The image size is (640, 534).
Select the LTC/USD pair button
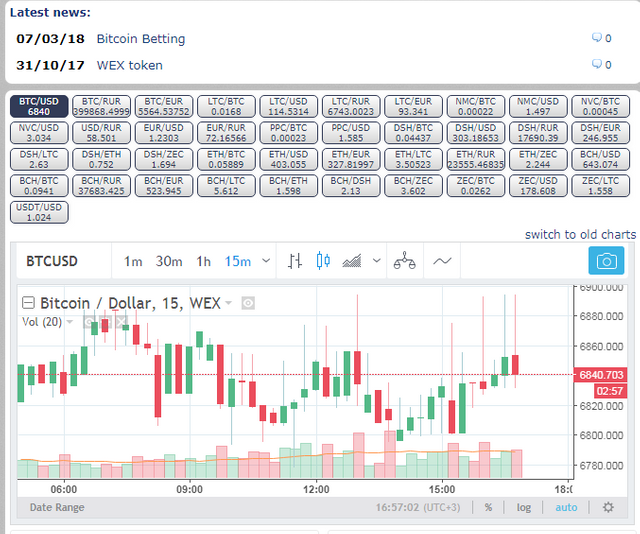pyautogui.click(x=288, y=107)
